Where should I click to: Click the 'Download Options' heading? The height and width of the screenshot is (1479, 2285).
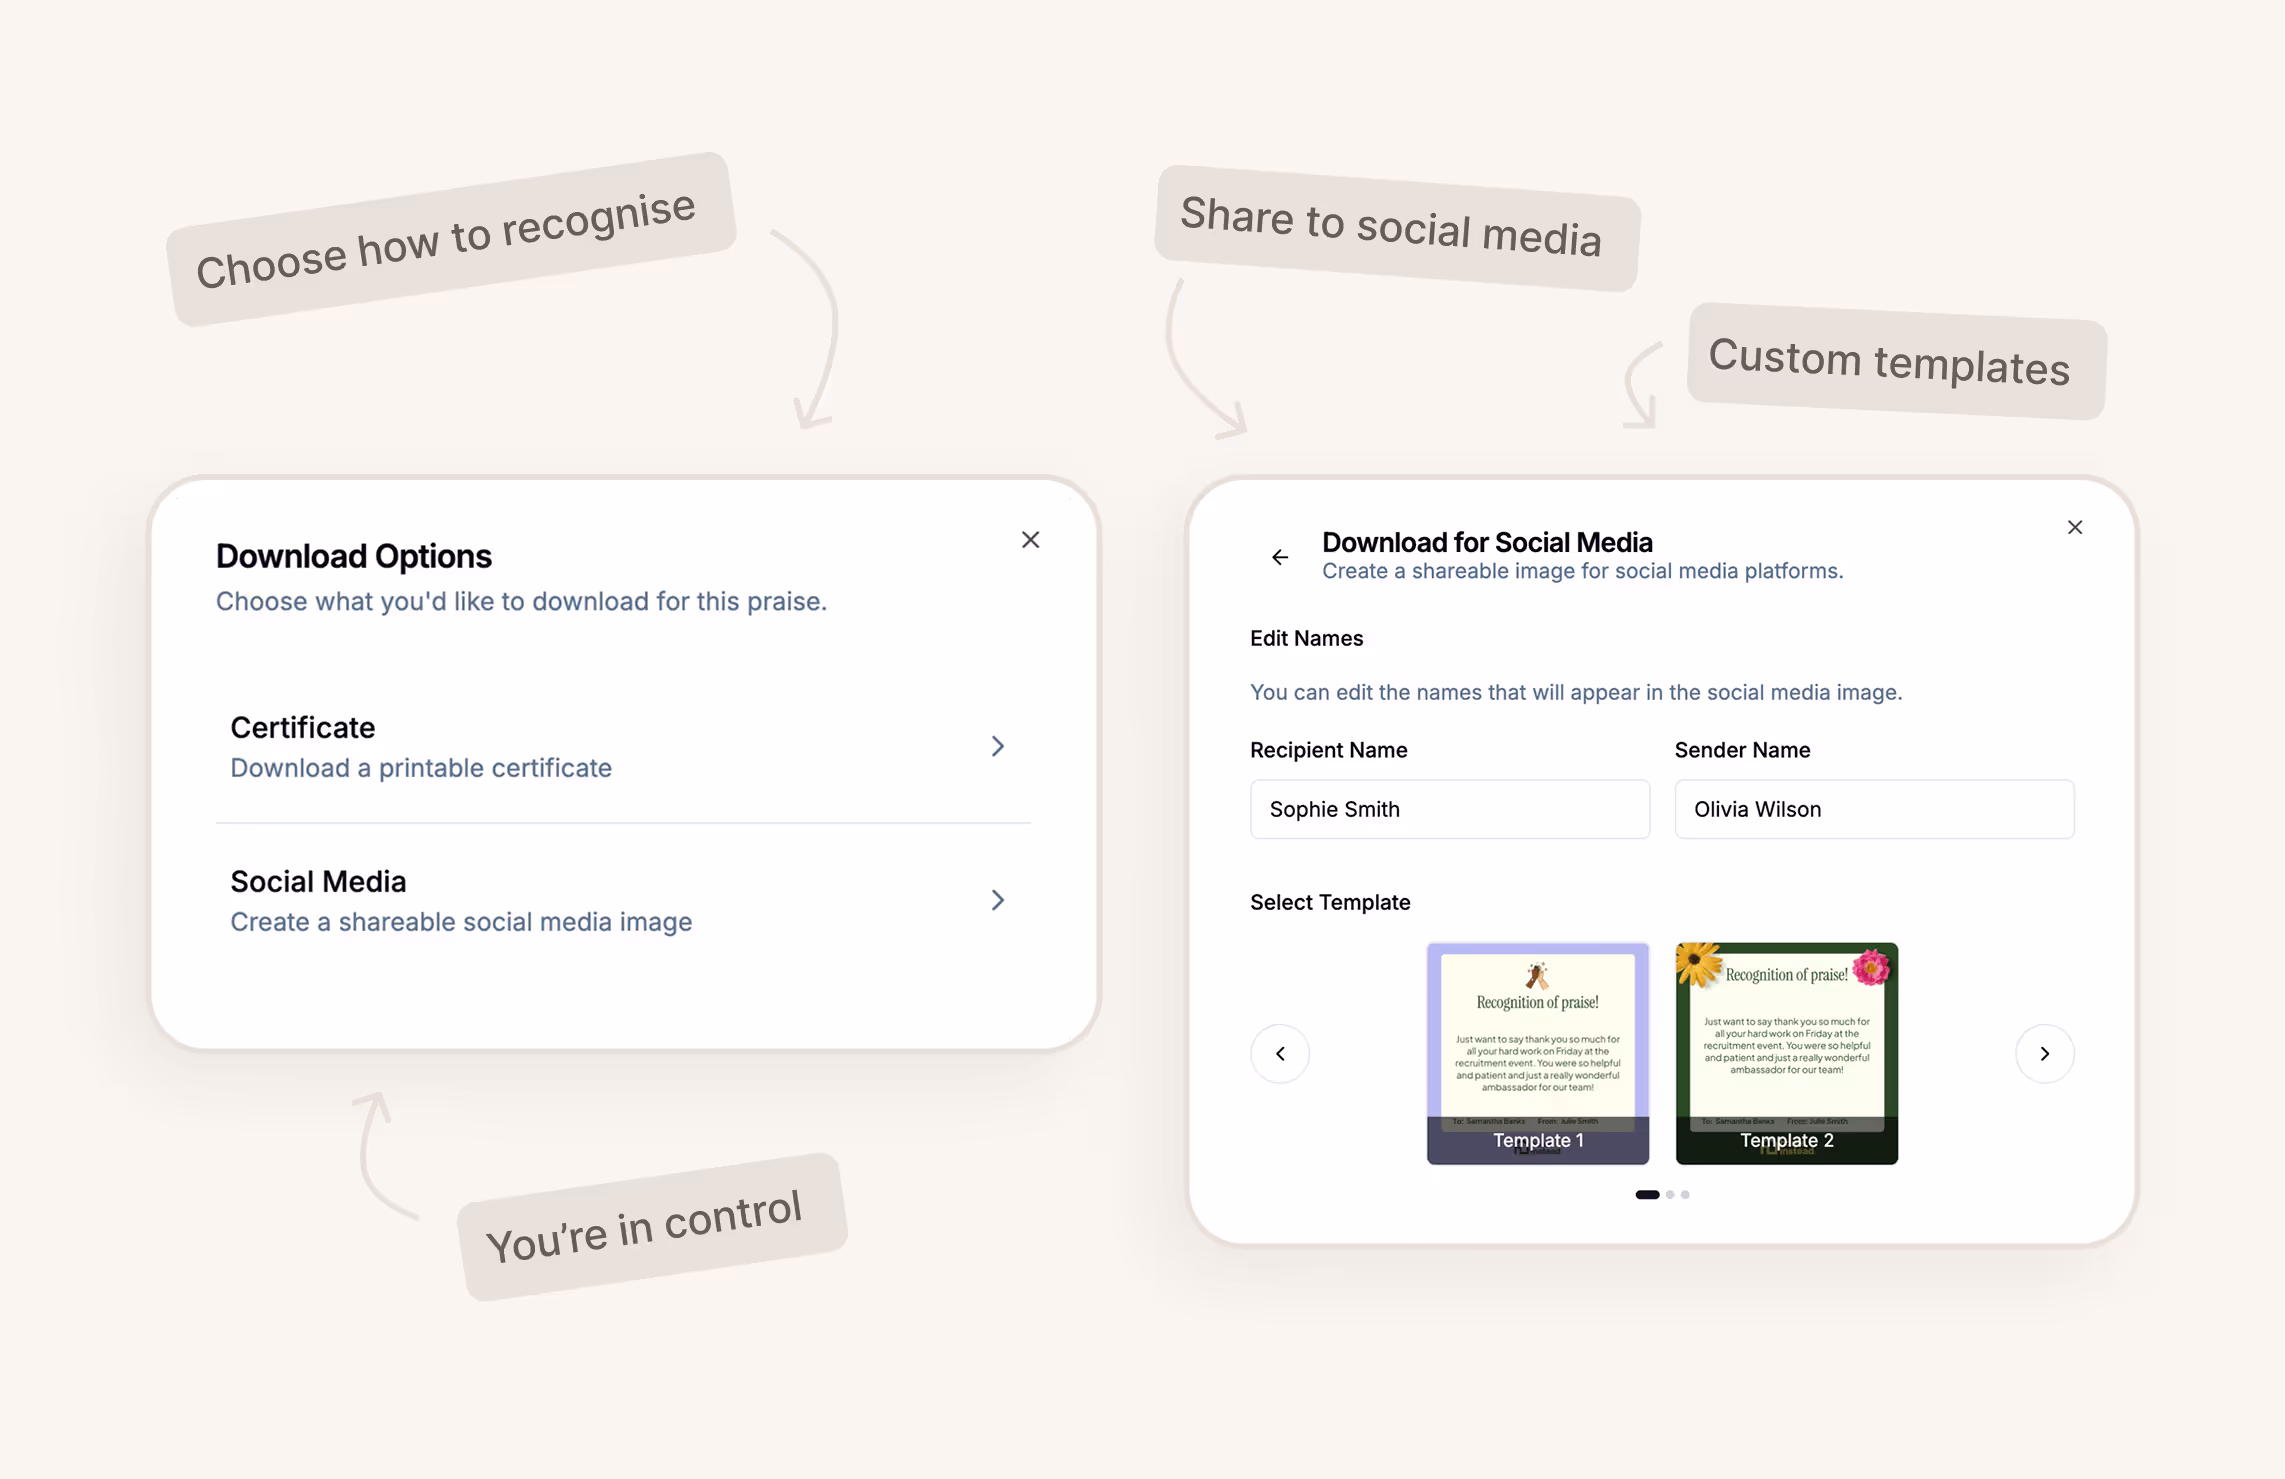coord(354,556)
